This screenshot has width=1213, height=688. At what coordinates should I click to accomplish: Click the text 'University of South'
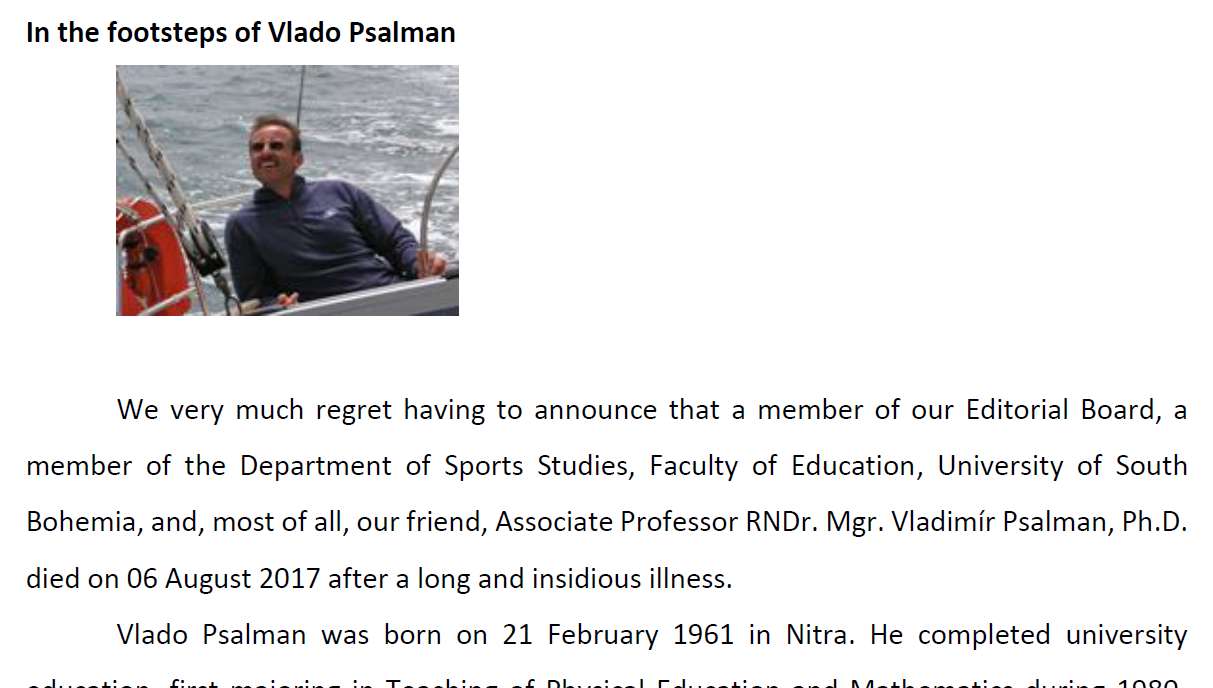point(1062,466)
